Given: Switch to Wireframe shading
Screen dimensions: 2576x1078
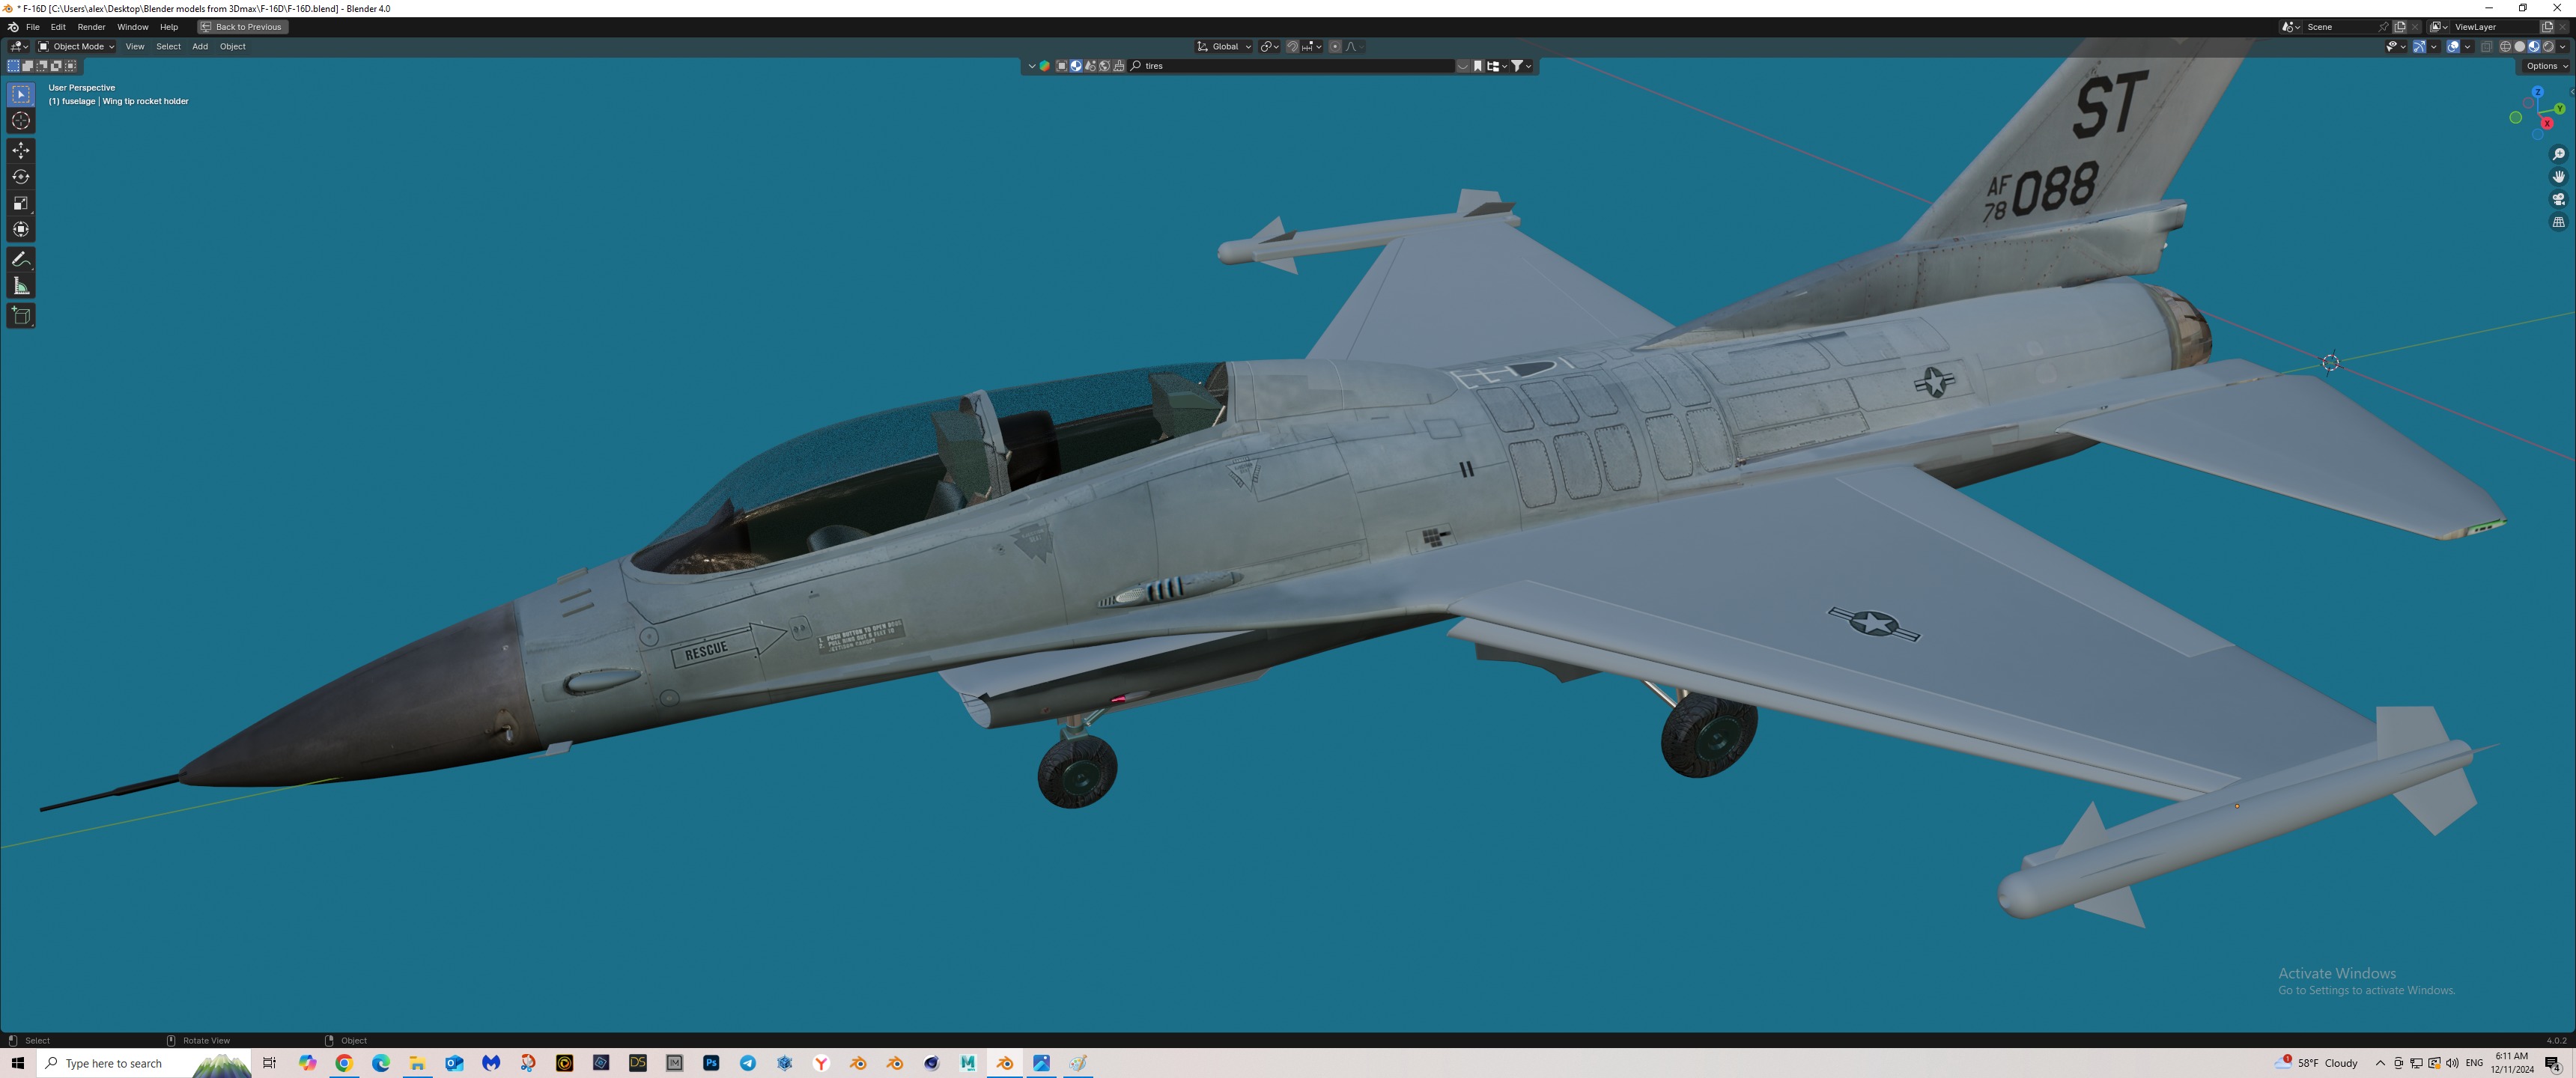Looking at the screenshot, I should (2506, 47).
